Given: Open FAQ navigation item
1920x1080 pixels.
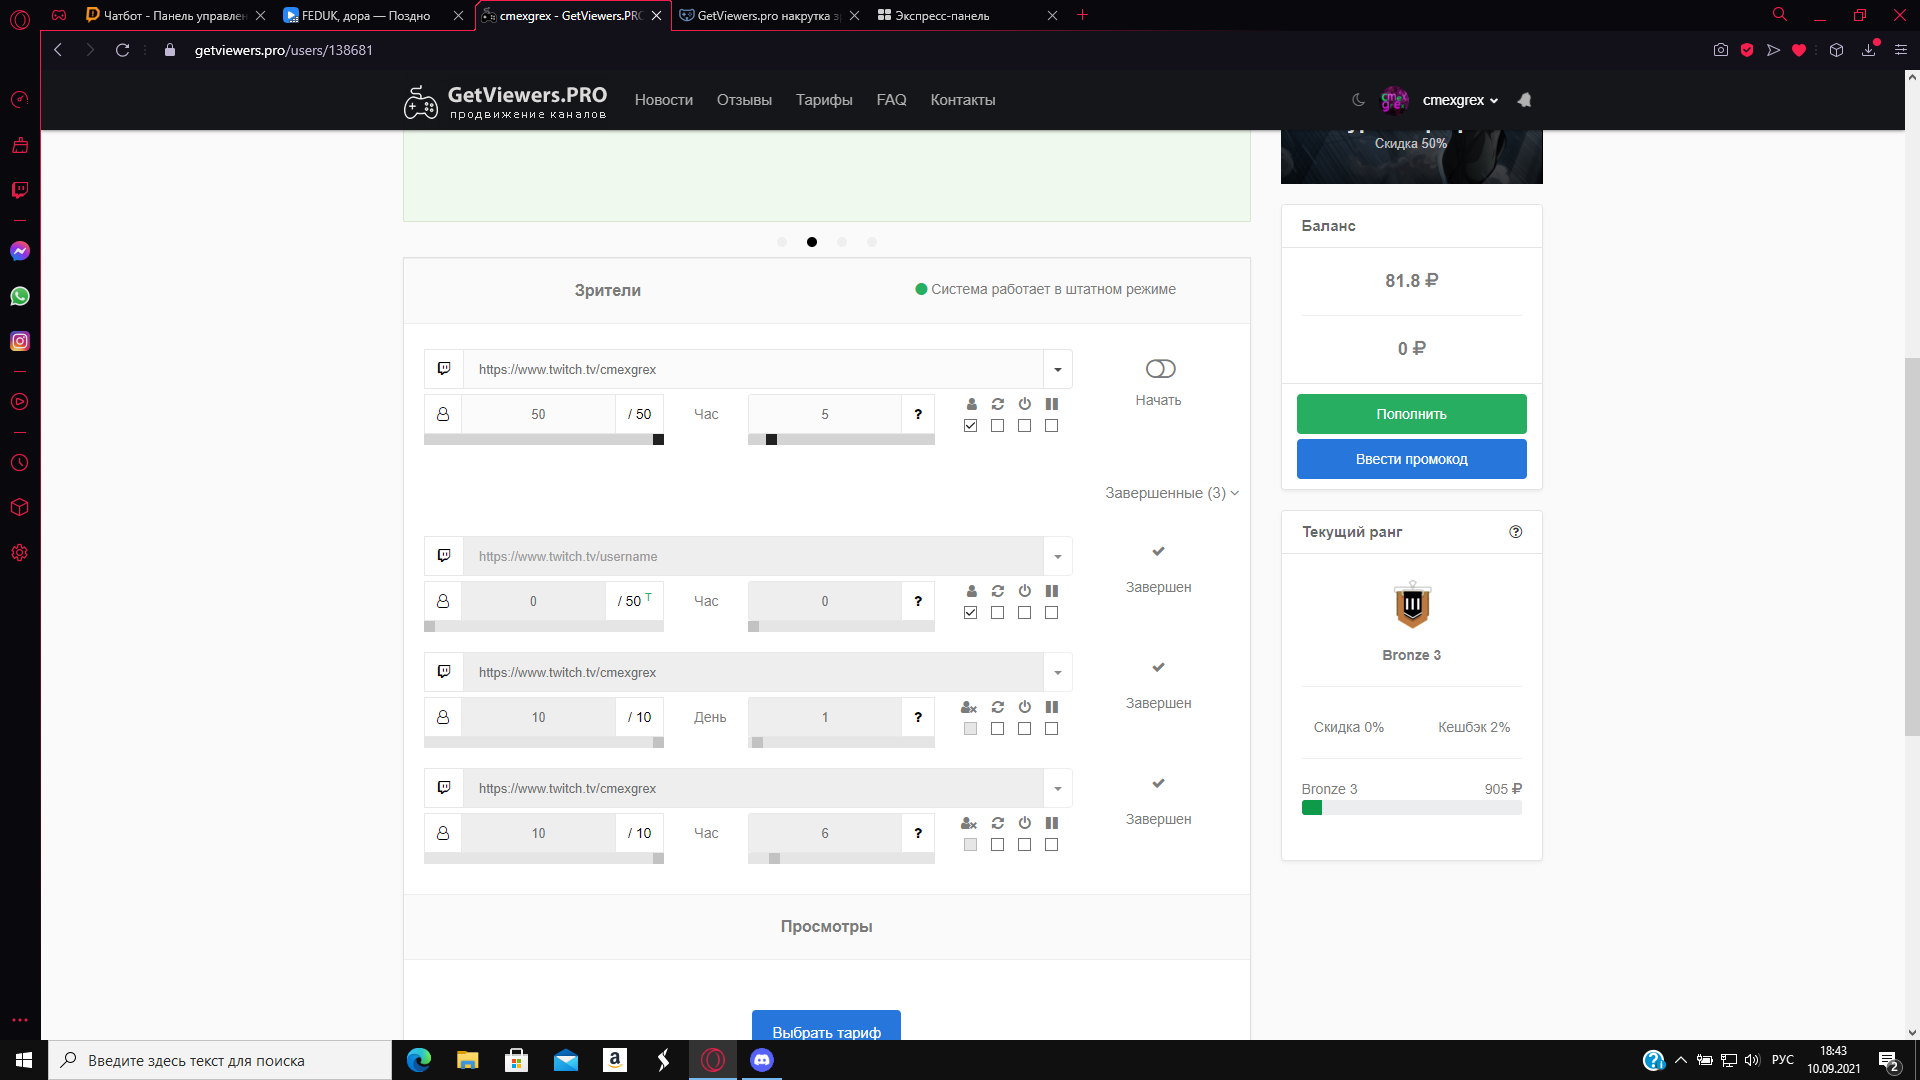Looking at the screenshot, I should (891, 100).
